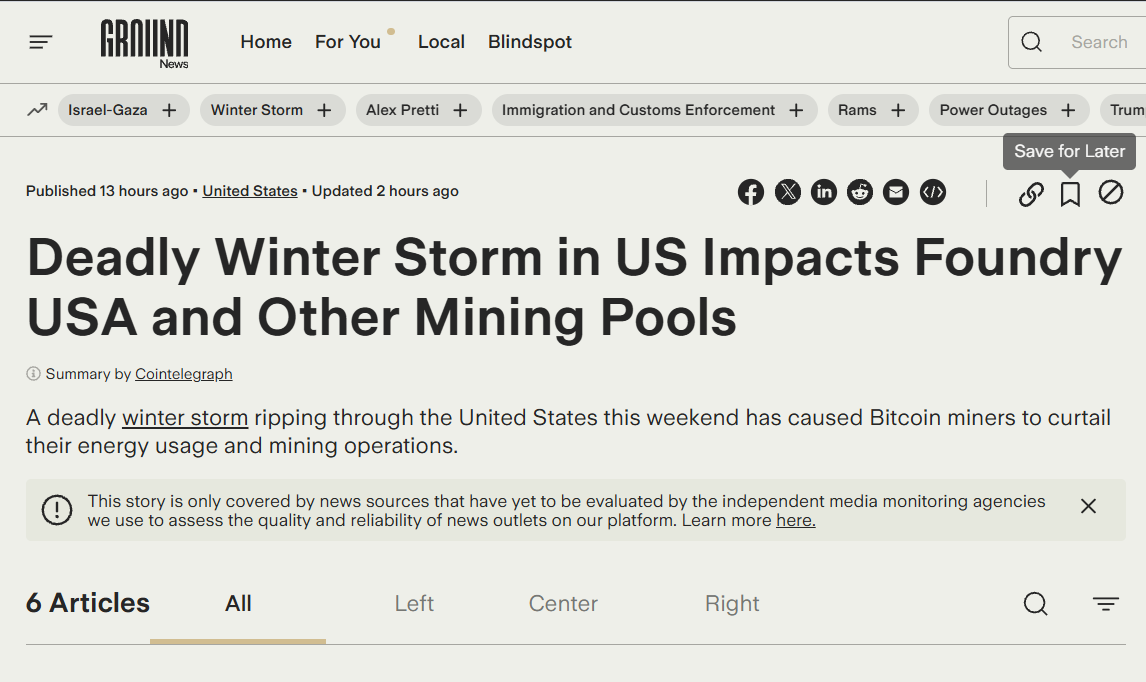Follow the Cointelegraph summary link
The height and width of the screenshot is (682, 1146).
tap(183, 374)
